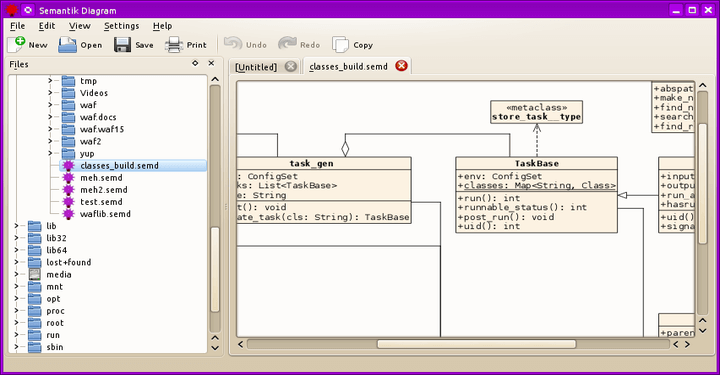Click the diagram vertical scrollbar thumb
Image resolution: width=720 pixels, height=375 pixels.
703,184
